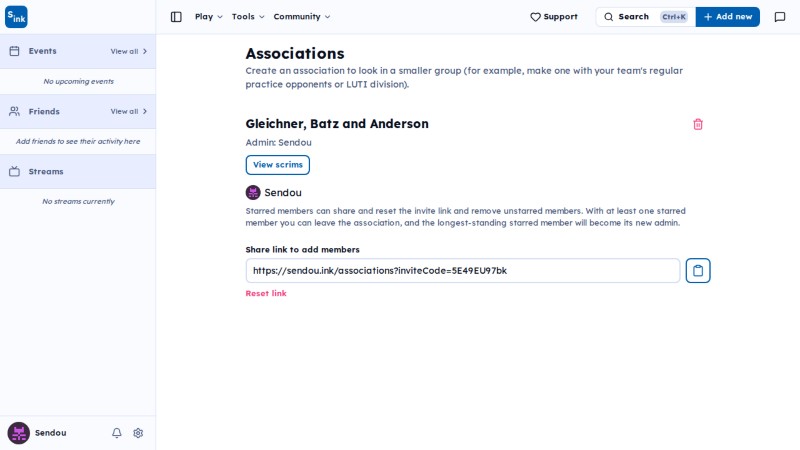Open the settings gear
Viewport: 800px width, 450px height.
coord(138,433)
